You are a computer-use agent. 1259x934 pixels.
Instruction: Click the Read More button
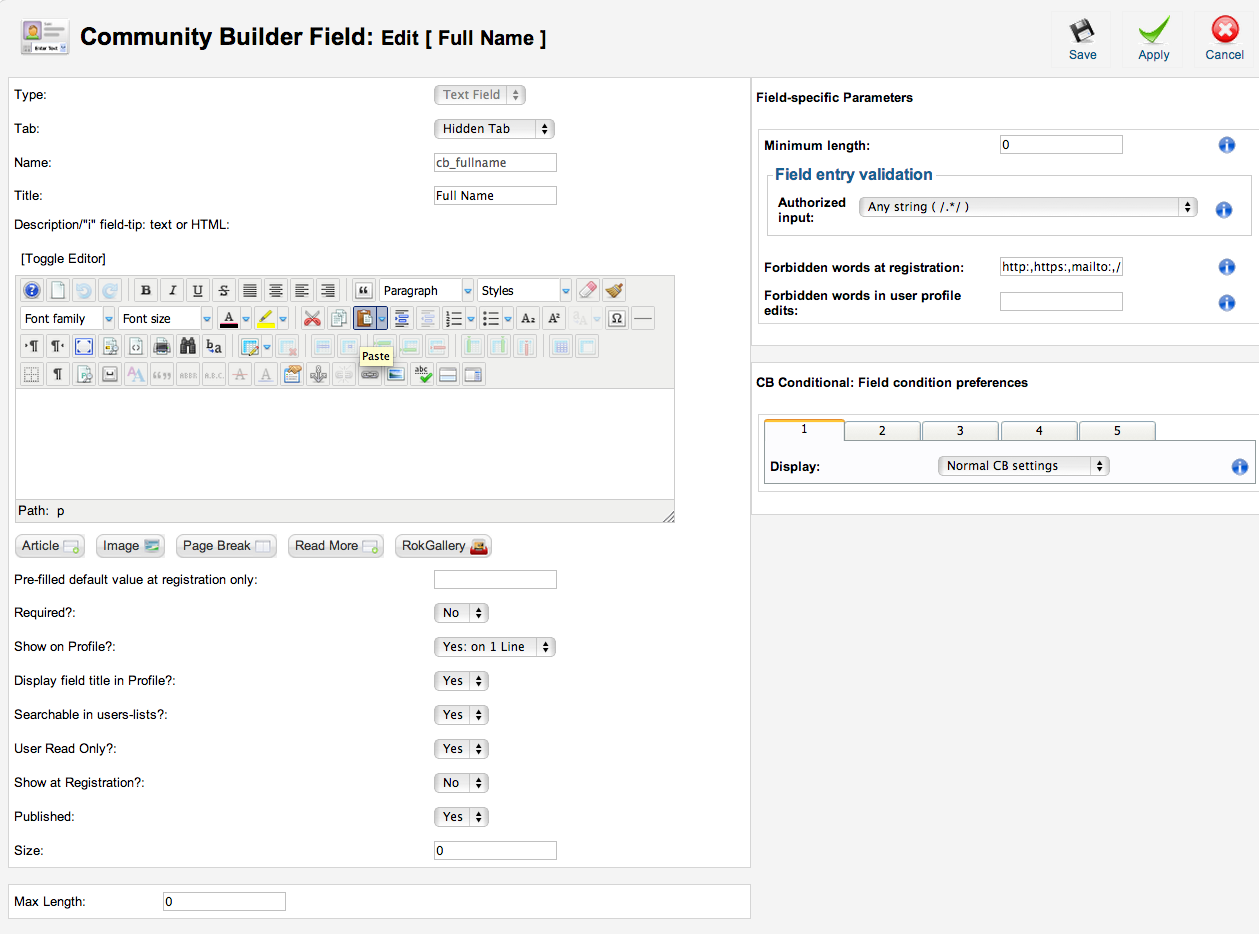coord(336,546)
